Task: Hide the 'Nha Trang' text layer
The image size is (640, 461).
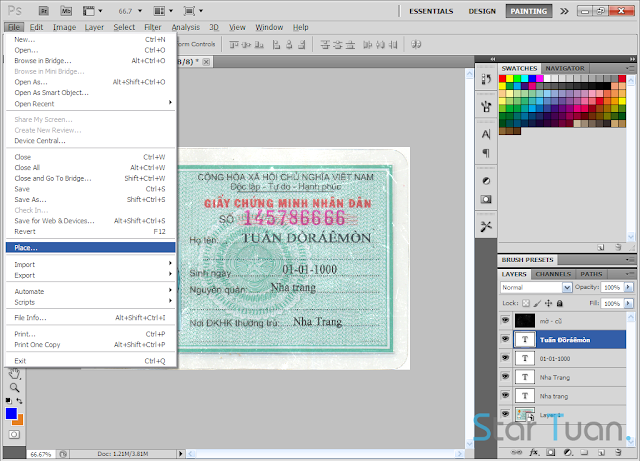Action: (x=505, y=377)
